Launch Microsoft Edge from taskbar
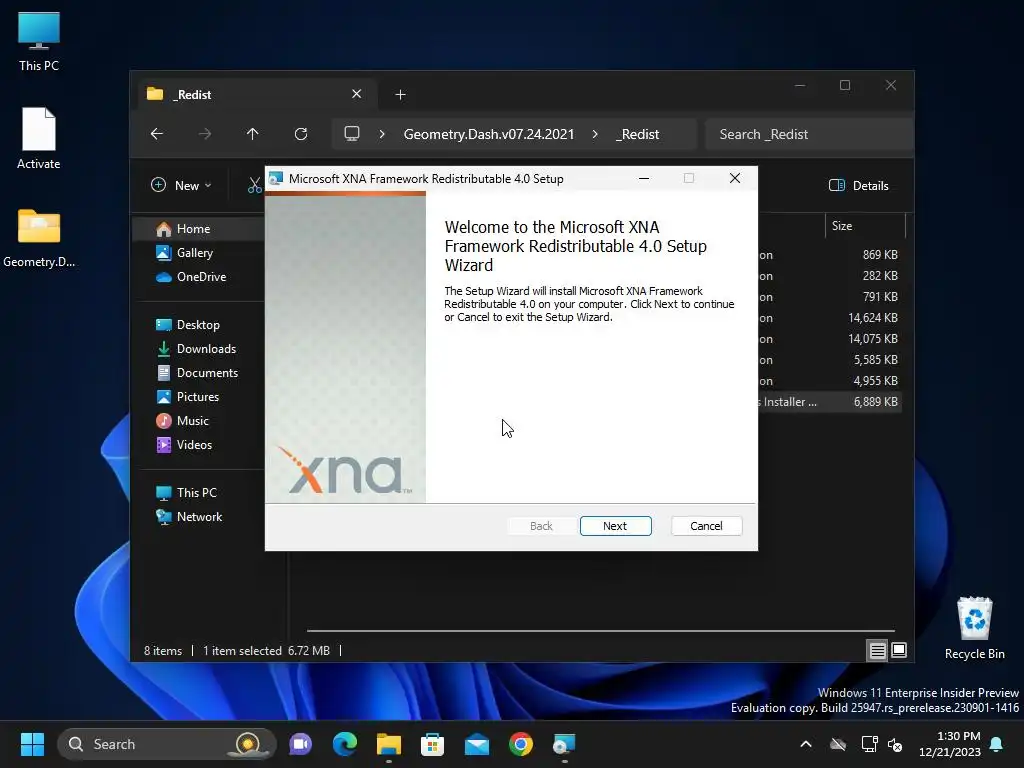 (x=345, y=744)
